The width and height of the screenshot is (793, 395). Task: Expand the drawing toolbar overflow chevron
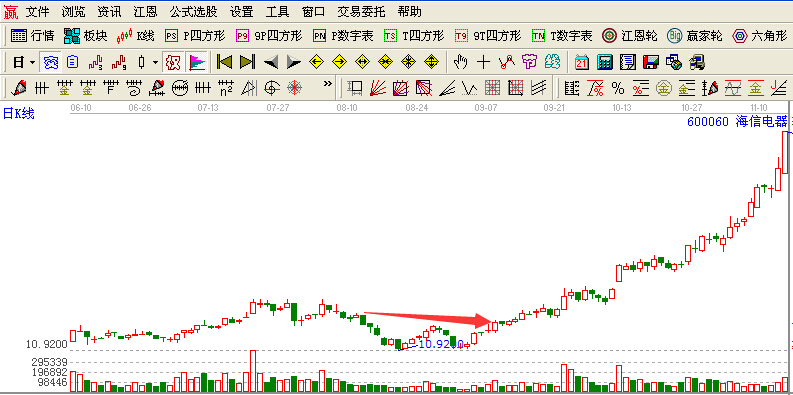coord(328,83)
